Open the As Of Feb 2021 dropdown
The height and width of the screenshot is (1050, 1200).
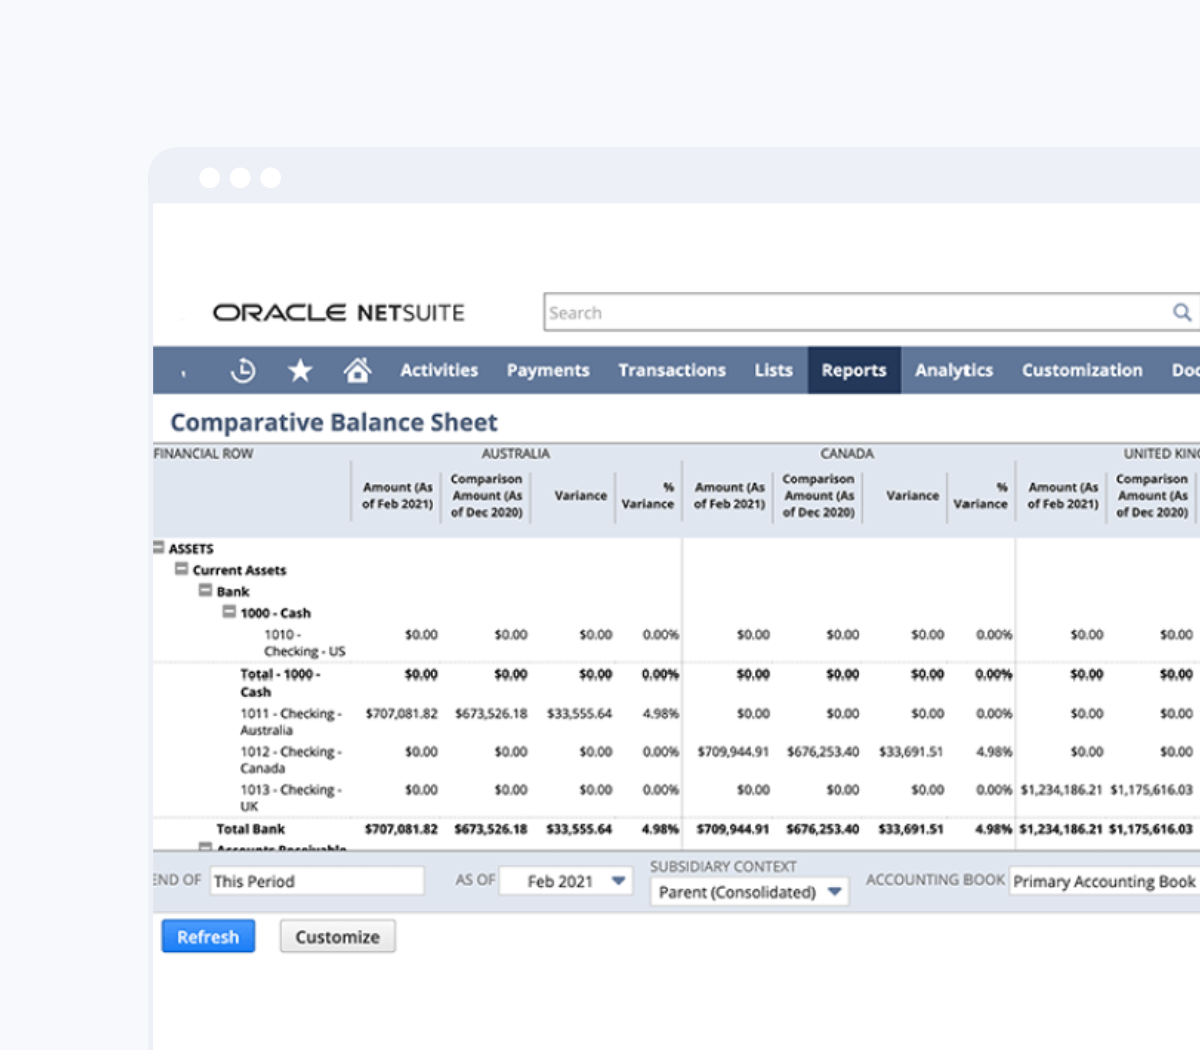click(566, 881)
